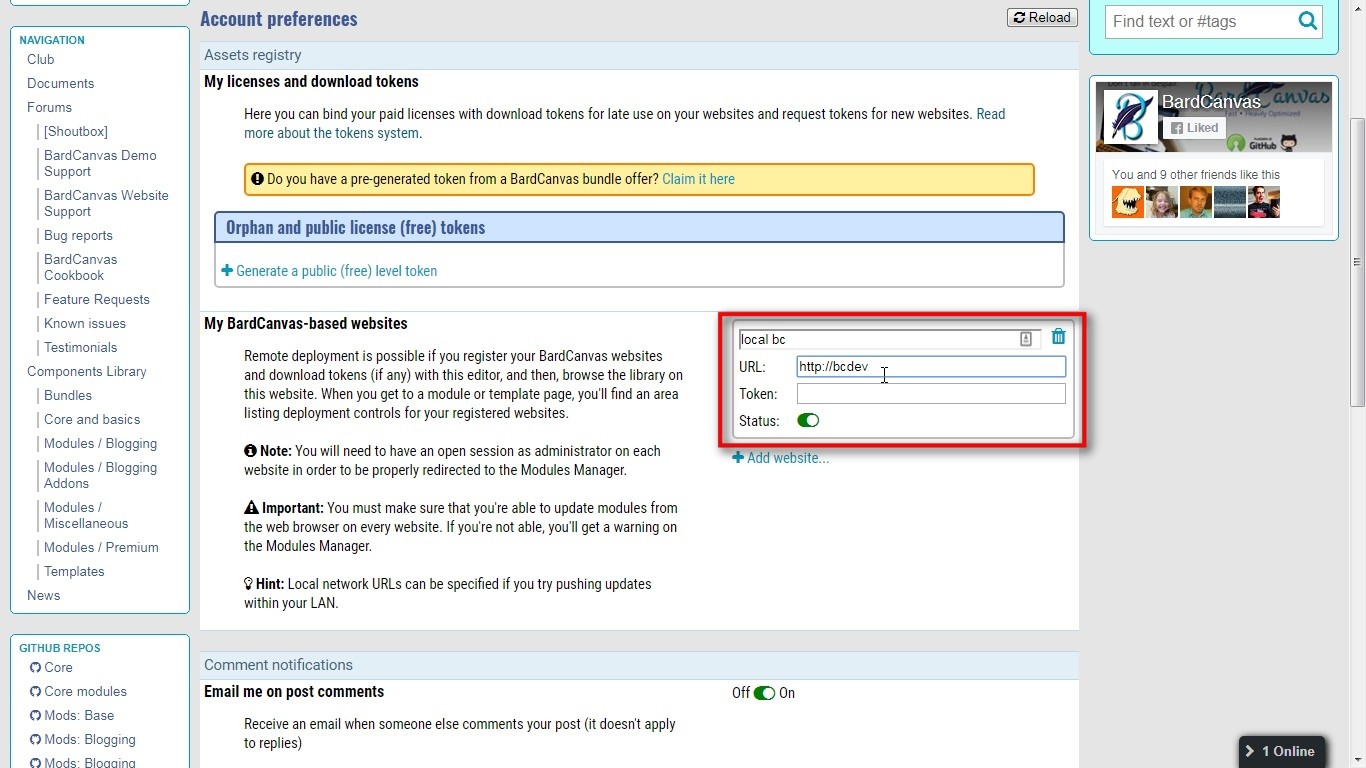Click the website Token input field

pos(931,394)
